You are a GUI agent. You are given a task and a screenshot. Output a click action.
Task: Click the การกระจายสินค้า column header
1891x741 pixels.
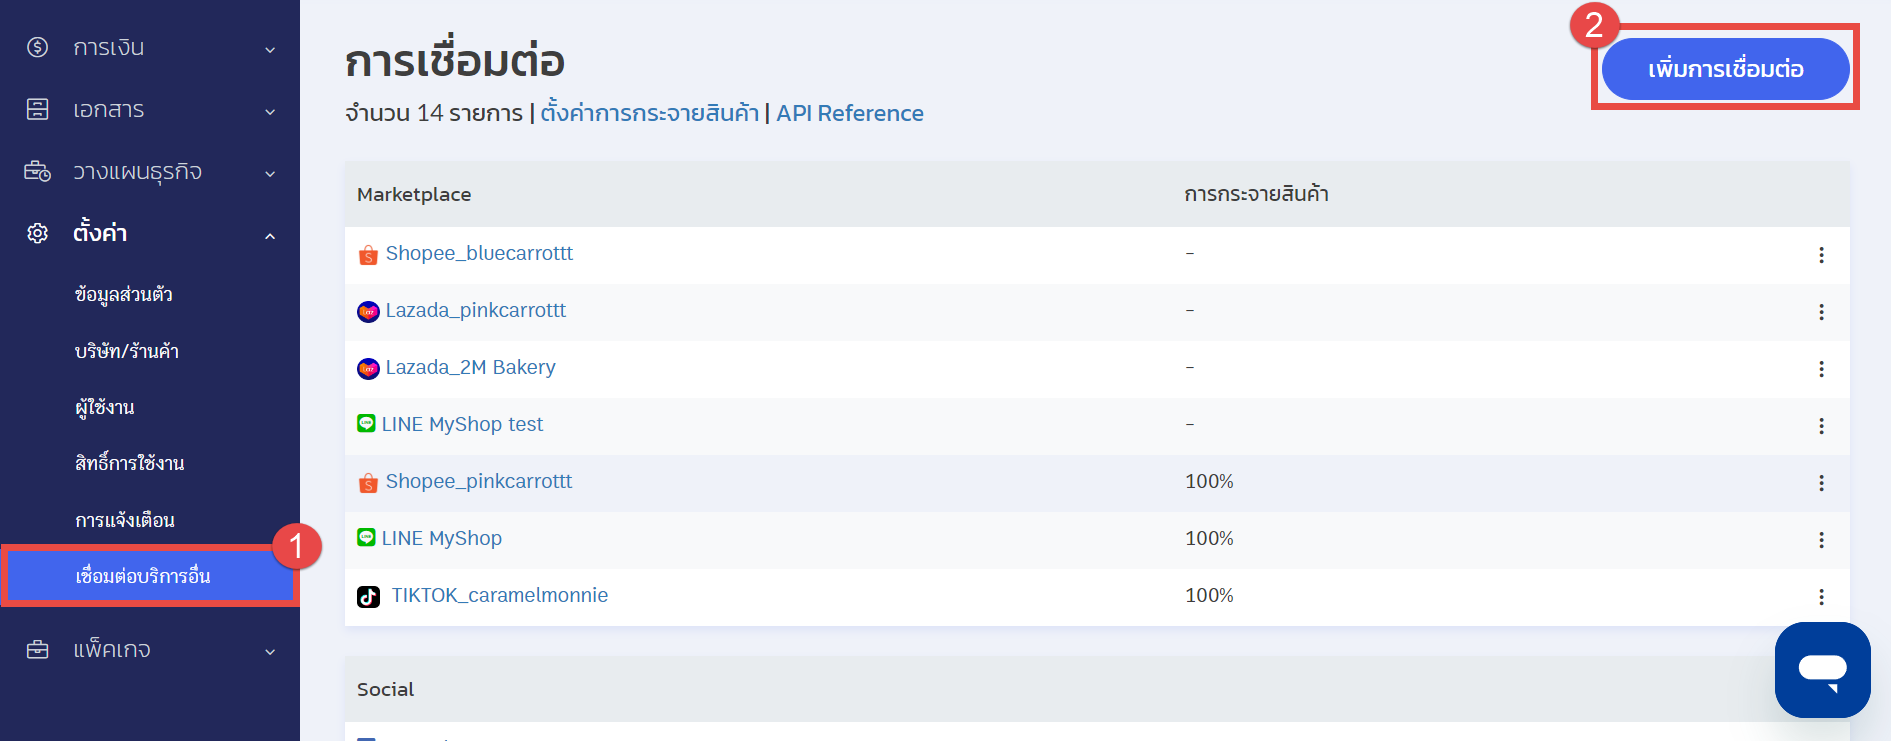[1256, 194]
